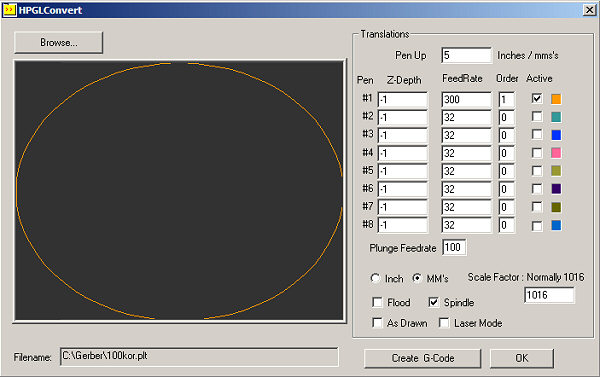Viewport: 600px width, 377px height.
Task: Enable the Flood checkbox
Action: point(377,302)
